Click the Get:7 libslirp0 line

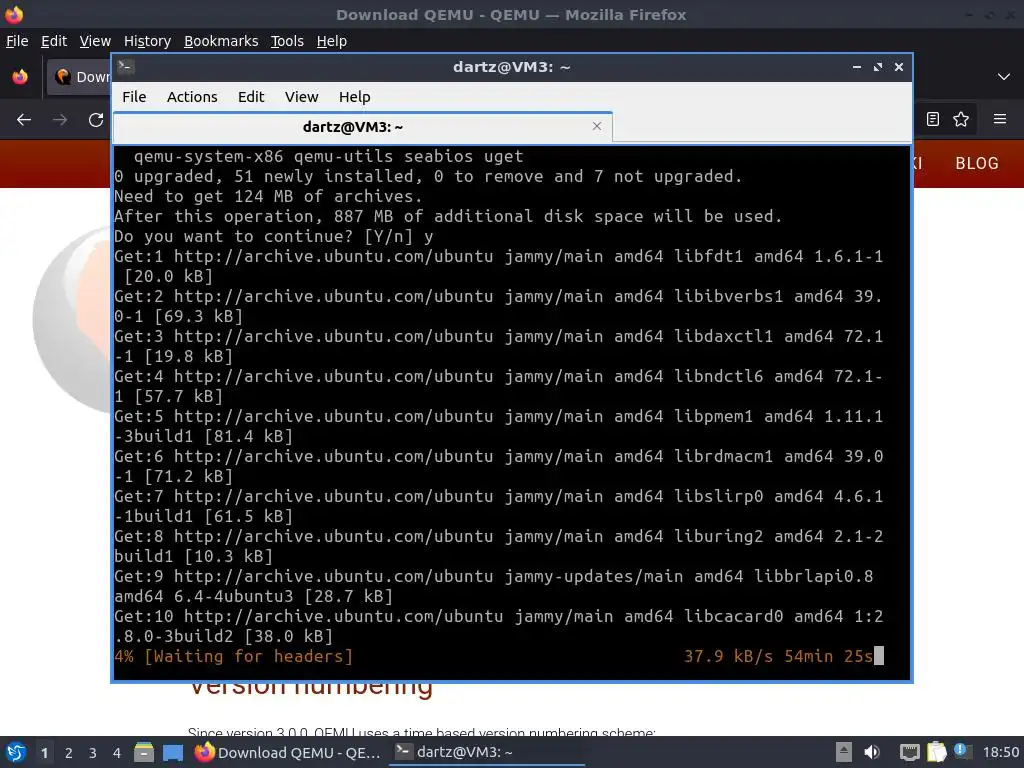pyautogui.click(x=498, y=506)
